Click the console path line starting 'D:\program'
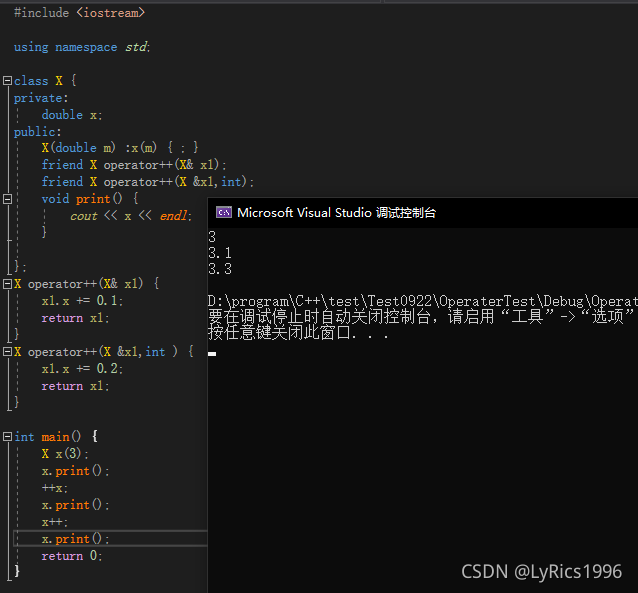638x593 pixels. 423,301
